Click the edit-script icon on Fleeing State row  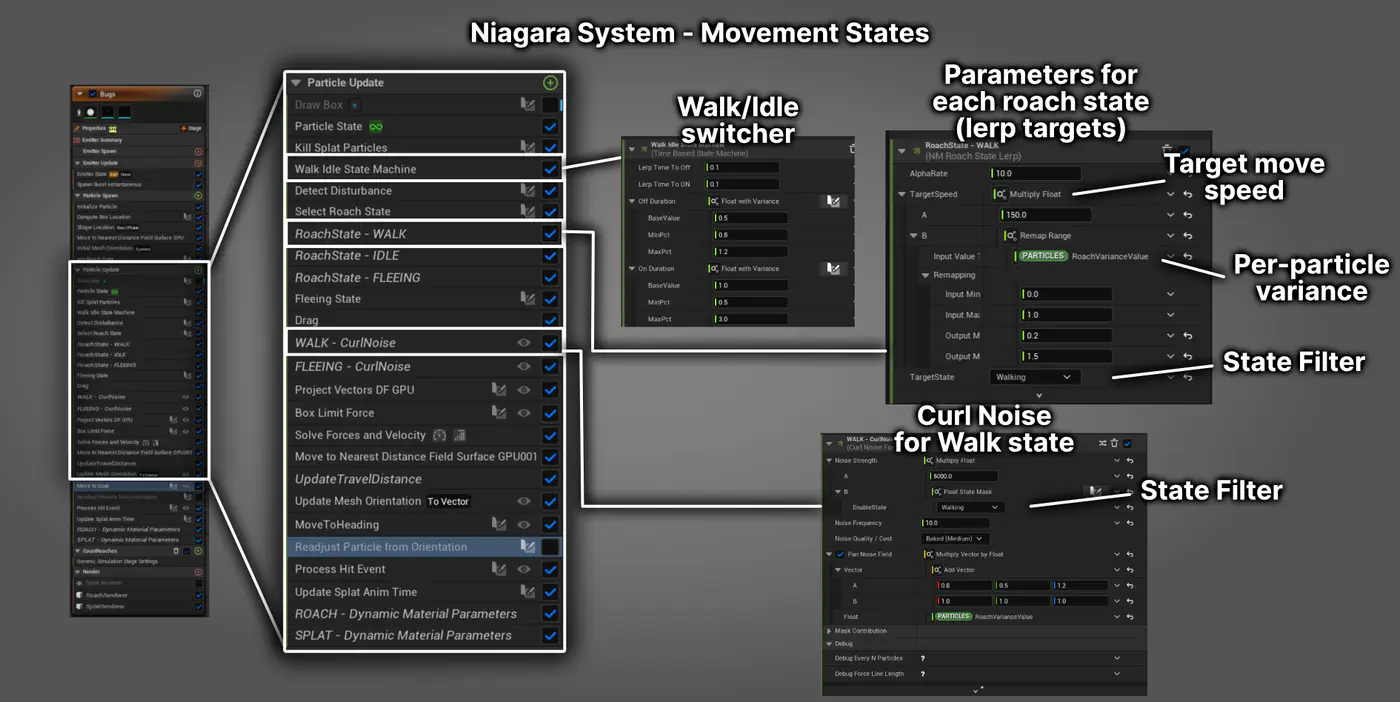coord(526,298)
